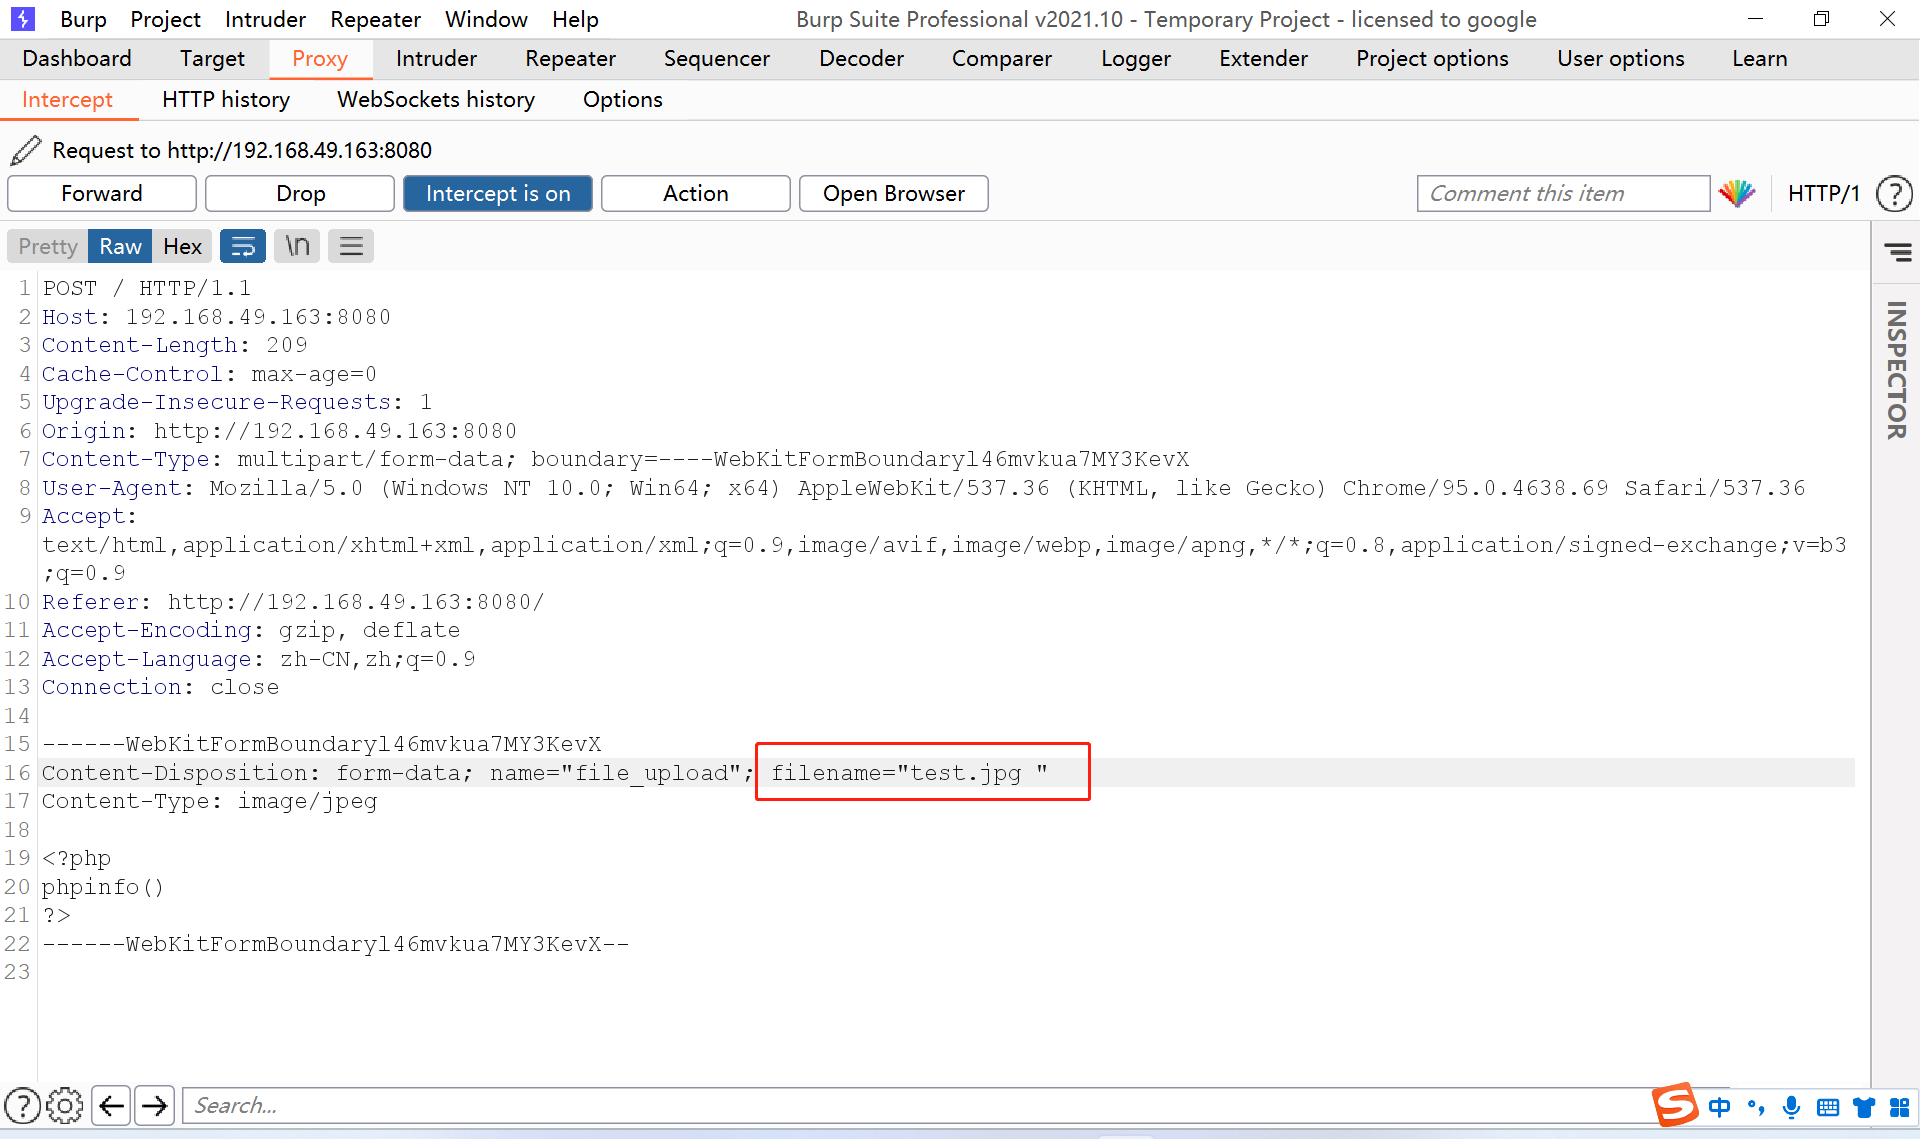Click the help question mark near HTTP/1
Image resolution: width=1920 pixels, height=1139 pixels.
tap(1894, 193)
